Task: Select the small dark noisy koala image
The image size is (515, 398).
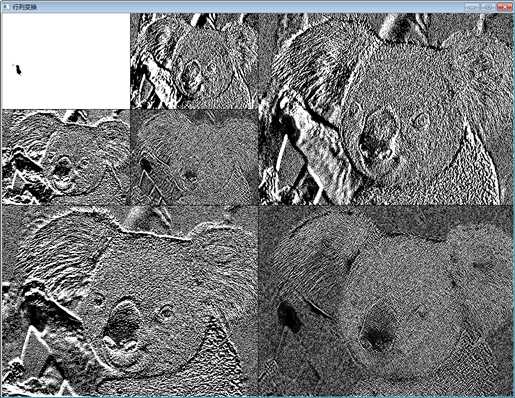Action: 194,157
